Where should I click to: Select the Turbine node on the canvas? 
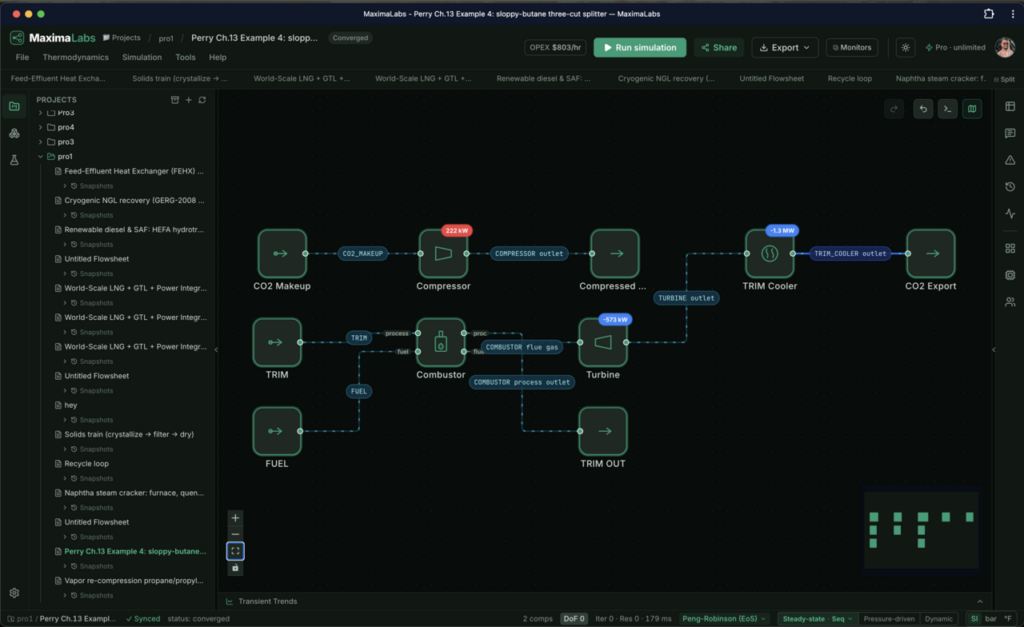(603, 342)
